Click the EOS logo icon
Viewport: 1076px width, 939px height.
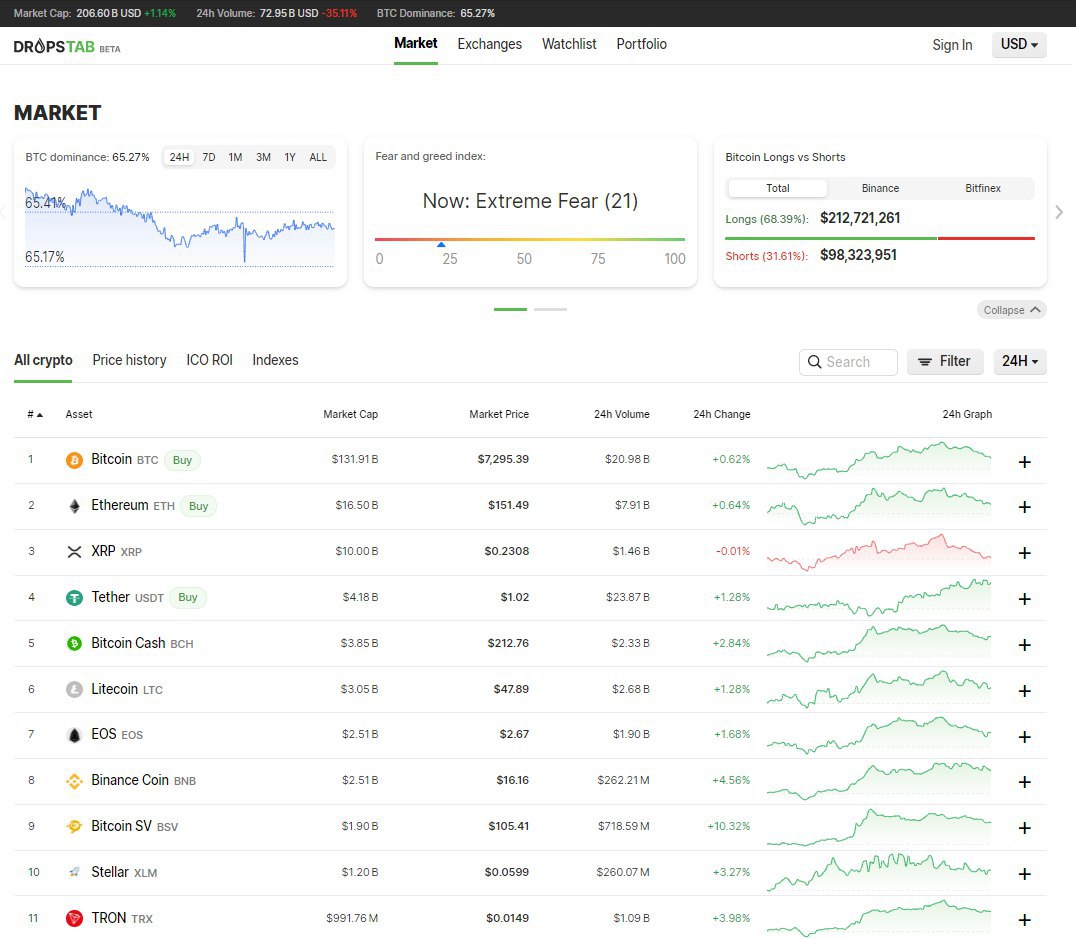click(x=74, y=735)
